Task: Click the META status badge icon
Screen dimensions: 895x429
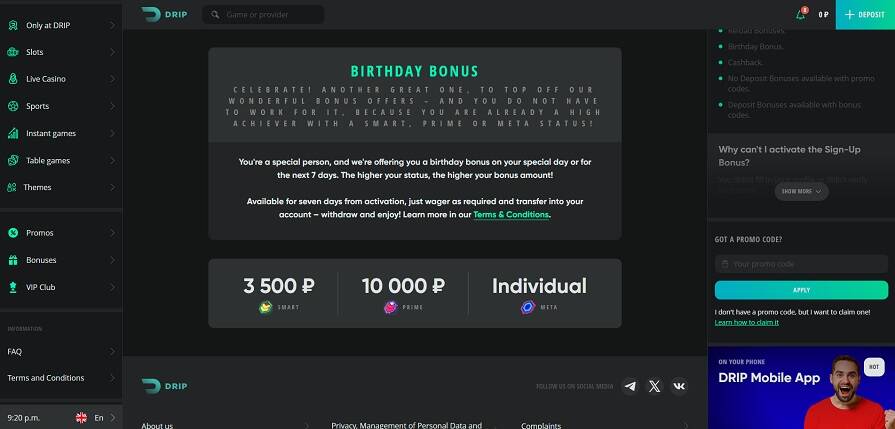Action: point(527,307)
